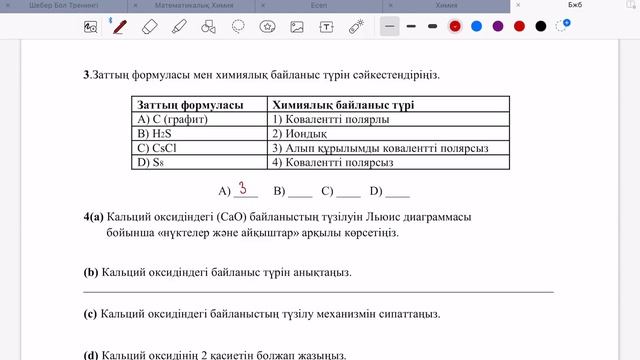Click the cell "4) Ковалентті полярсыз"
This screenshot has height=360, width=640.
(388, 162)
